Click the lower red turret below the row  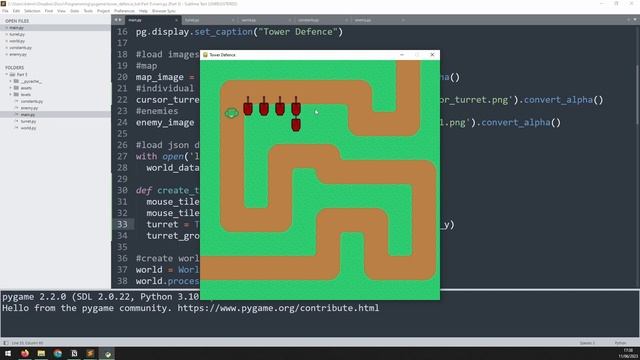[296, 124]
